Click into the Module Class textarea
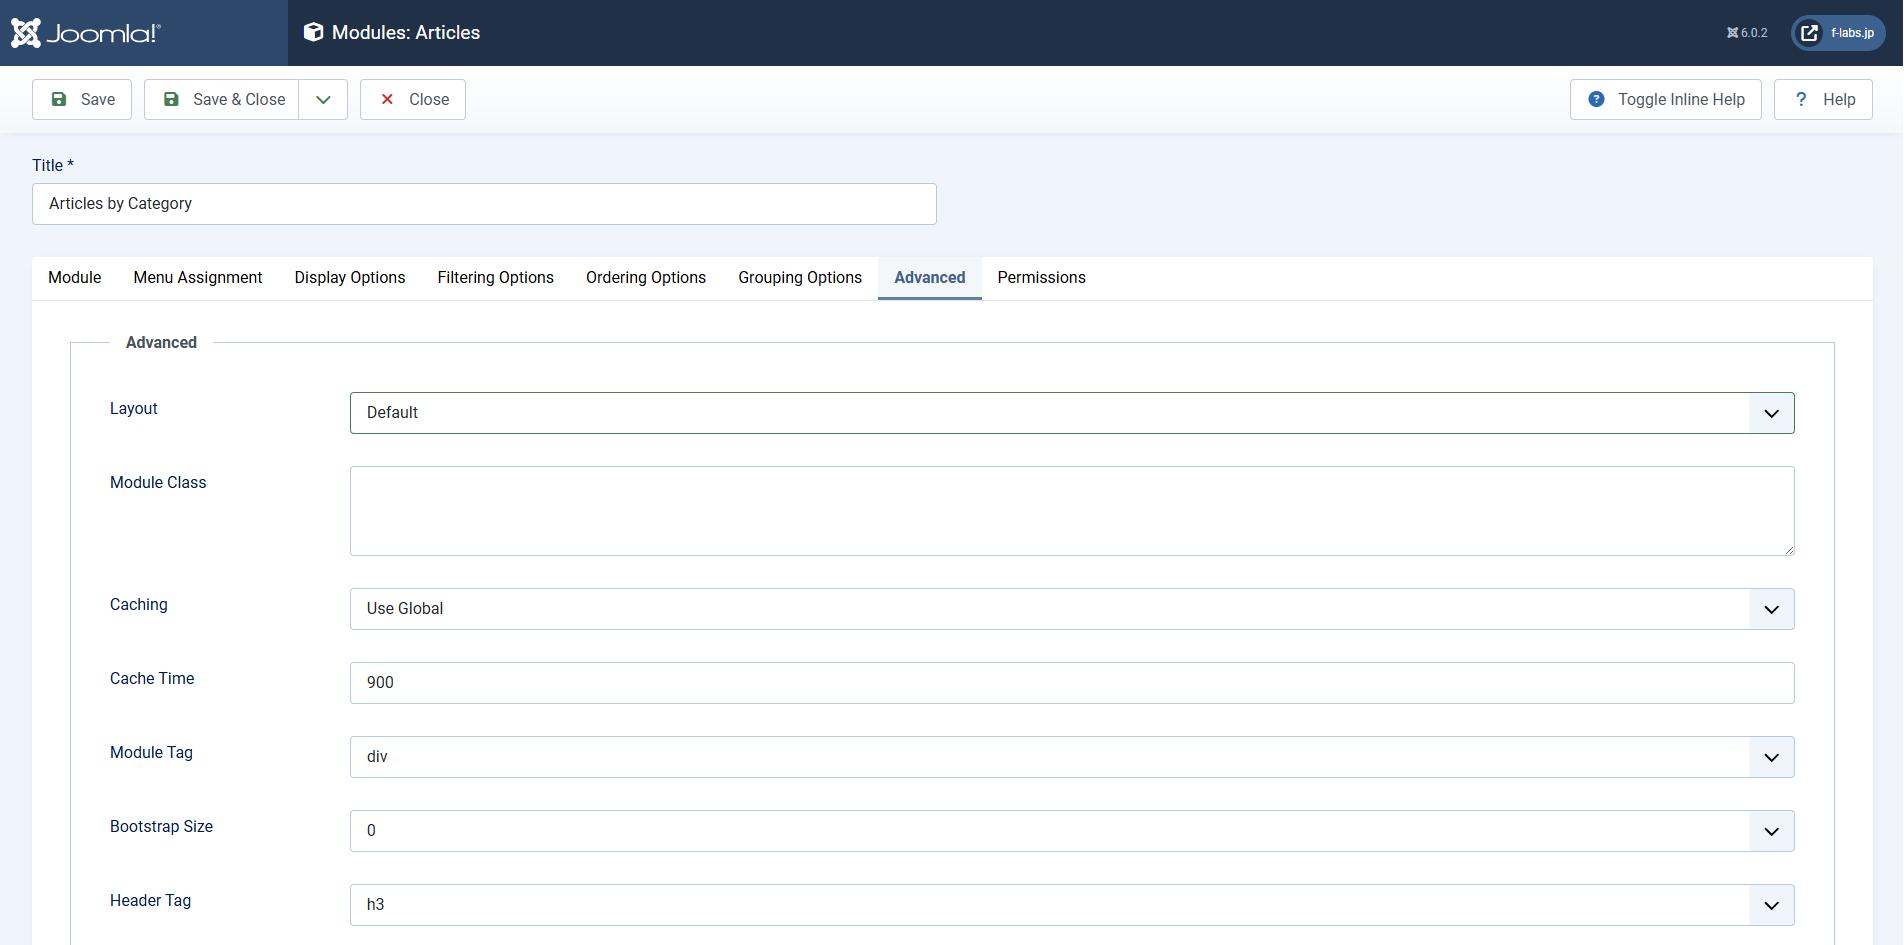This screenshot has width=1904, height=945. point(1071,511)
